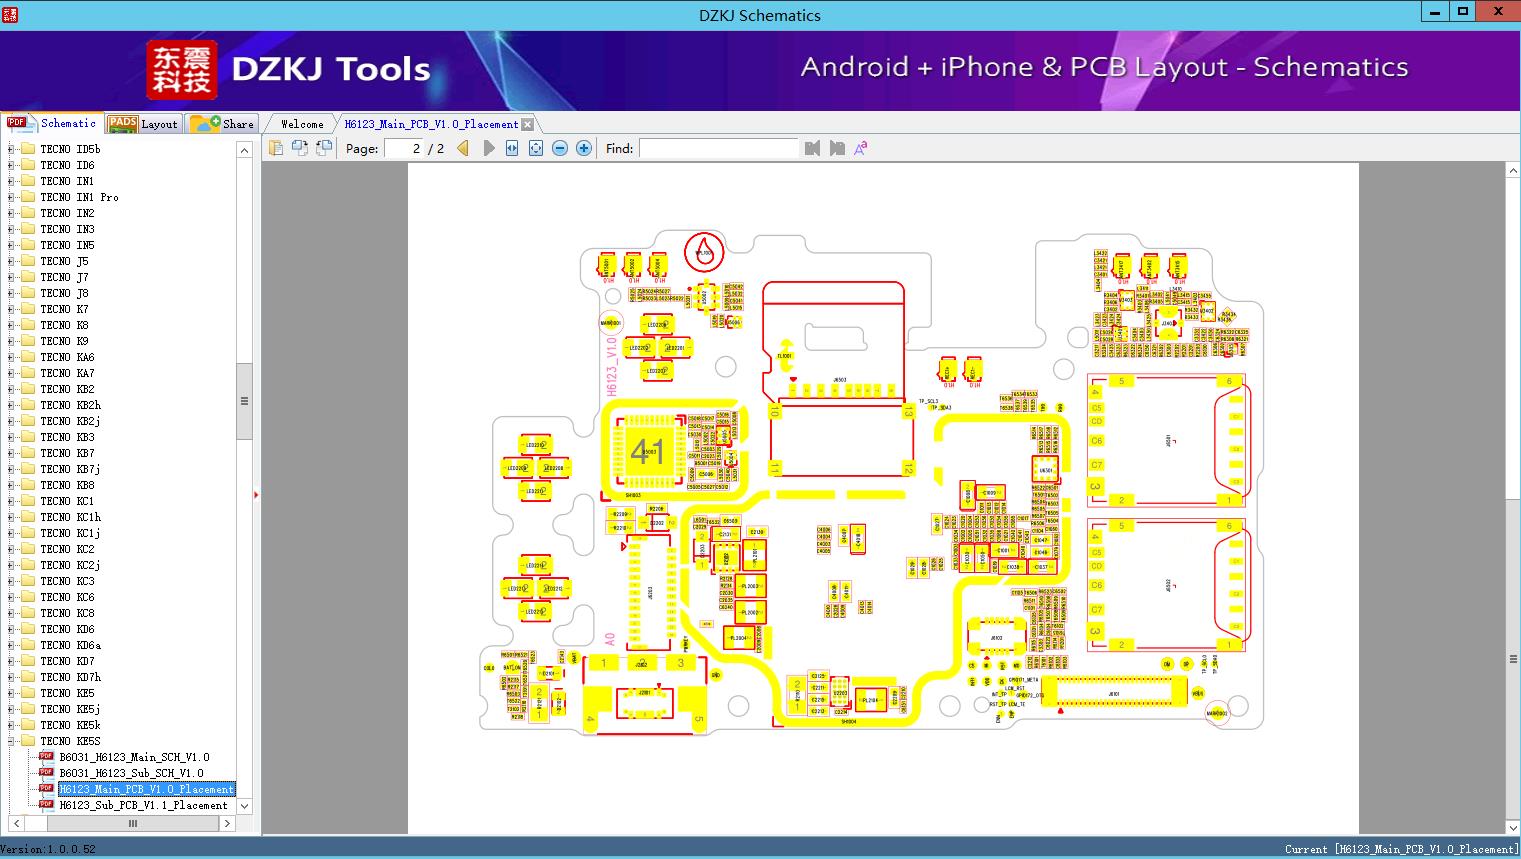The image size is (1521, 859).
Task: Switch to the PADS Layout tab
Action: (x=143, y=124)
